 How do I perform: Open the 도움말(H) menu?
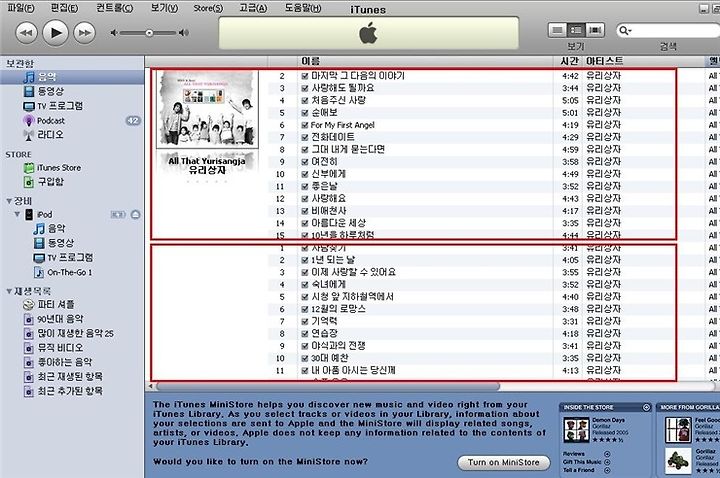(x=303, y=8)
